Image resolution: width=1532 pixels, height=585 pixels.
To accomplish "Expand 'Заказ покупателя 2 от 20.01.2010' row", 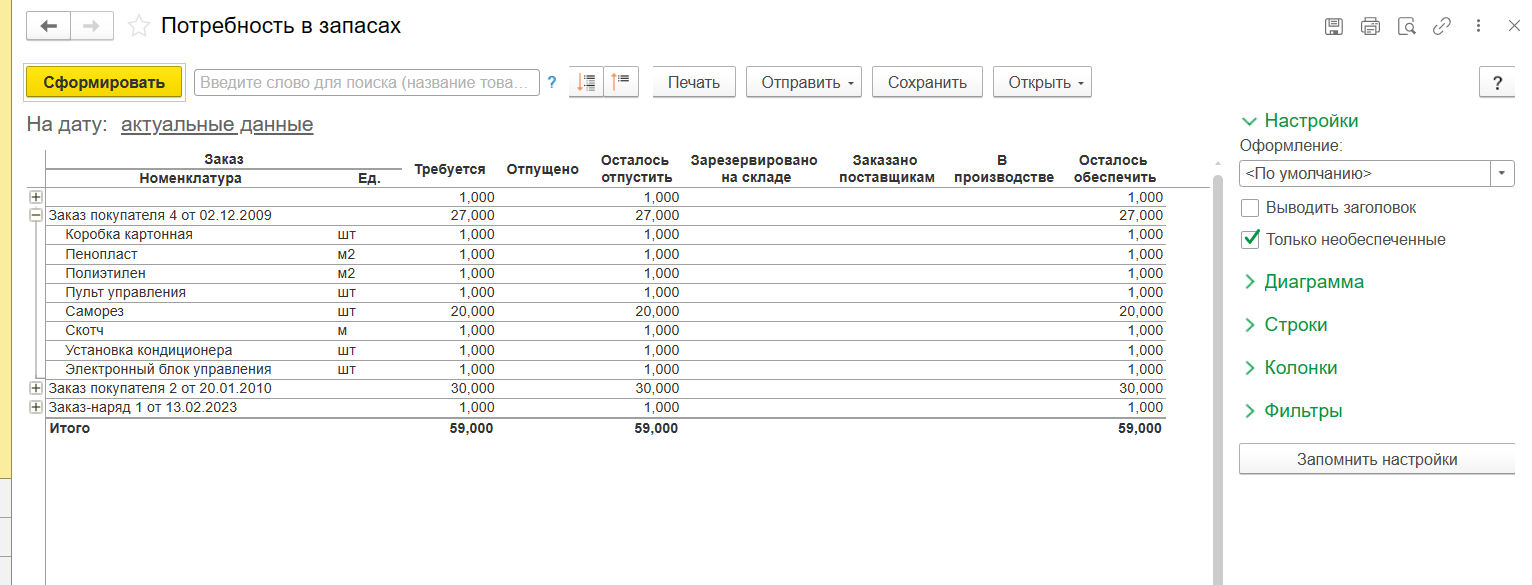I will (36, 388).
